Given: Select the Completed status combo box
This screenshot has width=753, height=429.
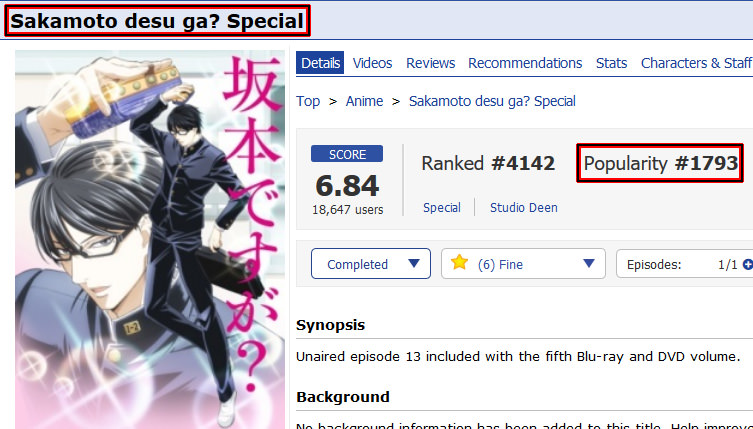Looking at the screenshot, I should coord(371,263).
